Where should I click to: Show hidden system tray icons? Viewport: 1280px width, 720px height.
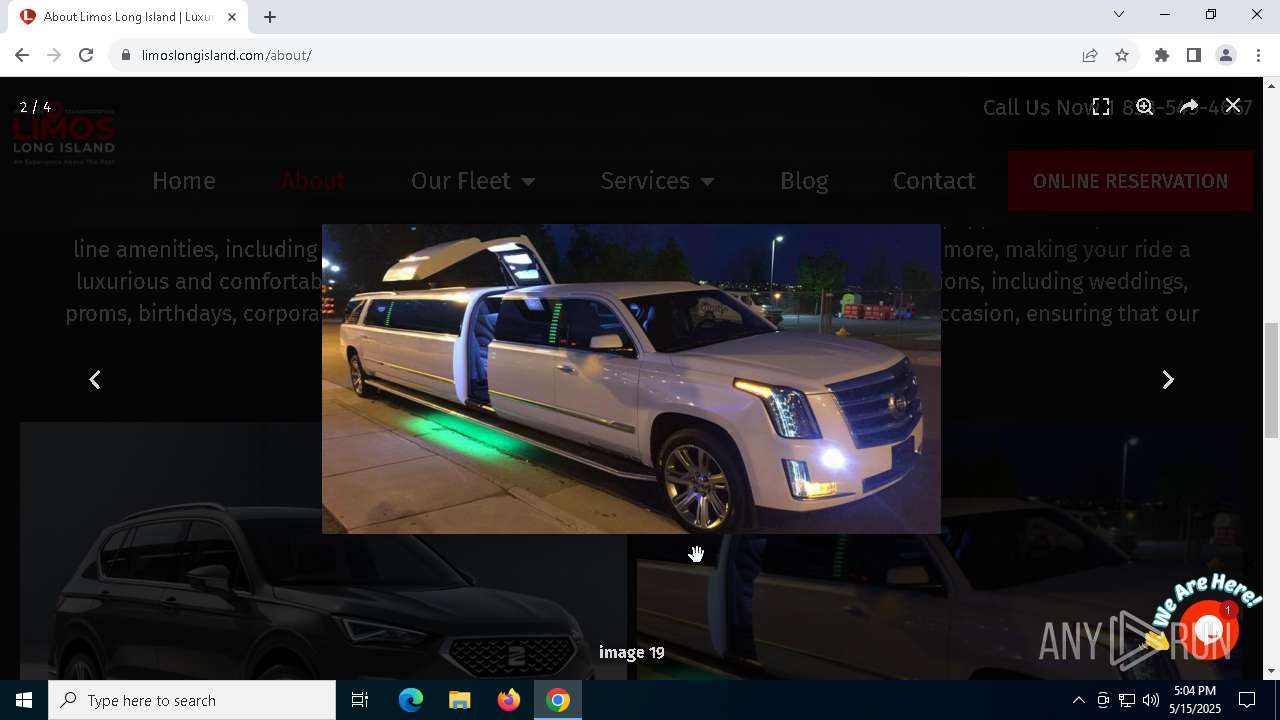(x=1078, y=700)
